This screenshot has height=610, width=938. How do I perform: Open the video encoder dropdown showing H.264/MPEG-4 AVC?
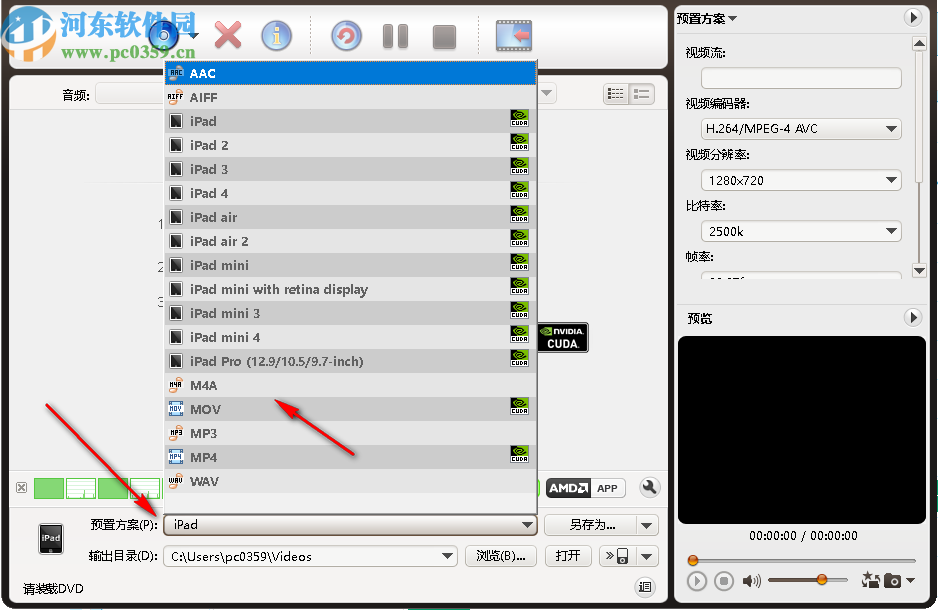802,128
